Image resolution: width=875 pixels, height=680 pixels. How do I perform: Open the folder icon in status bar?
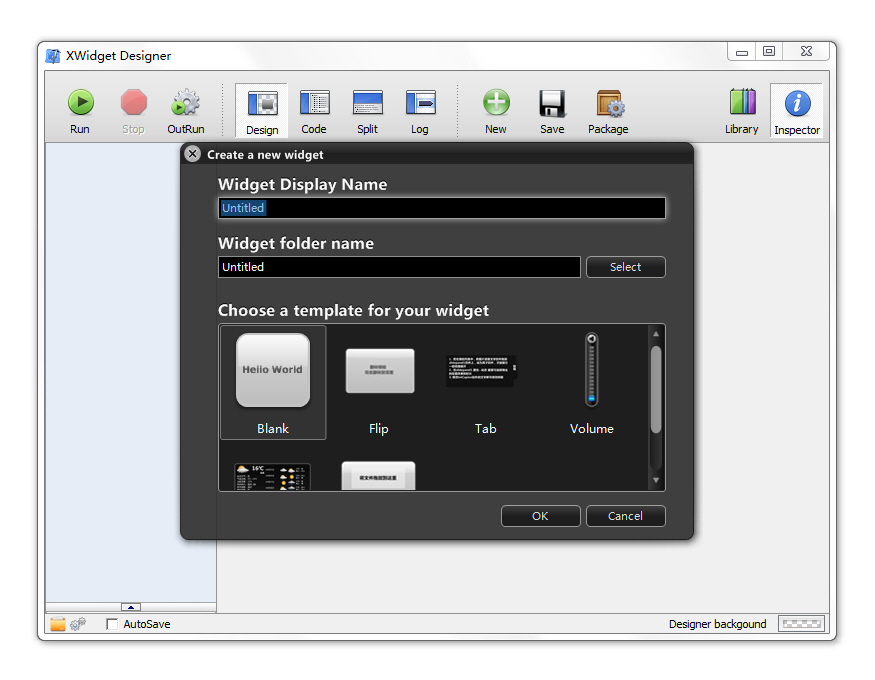[58, 624]
